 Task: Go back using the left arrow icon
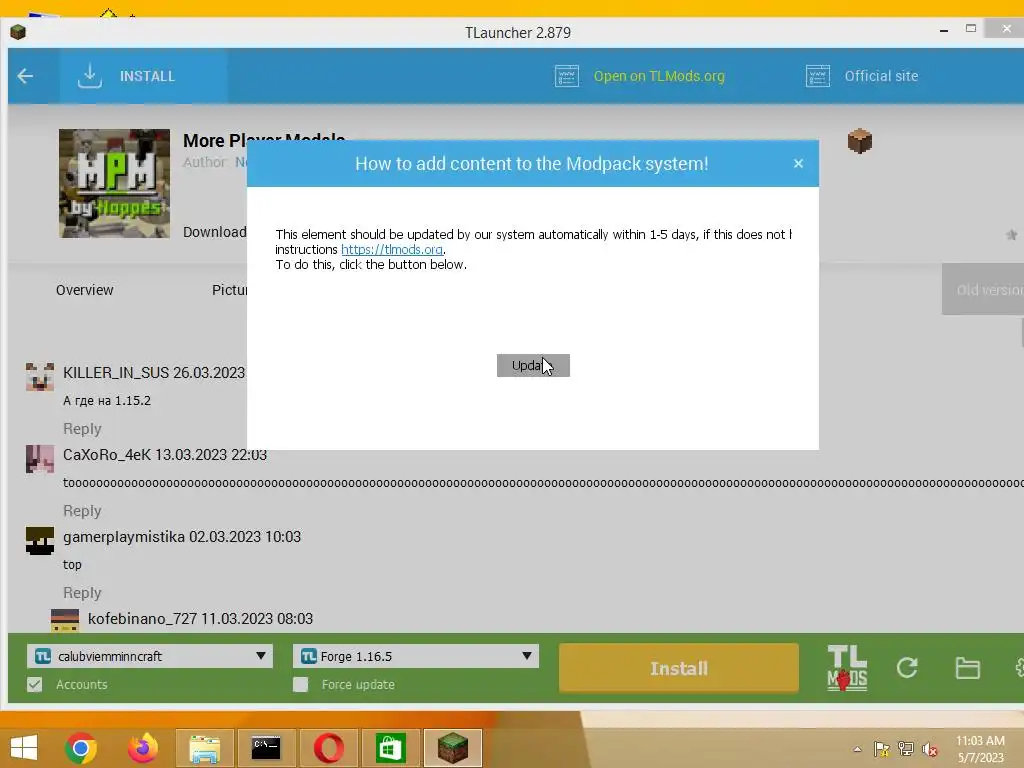25,76
